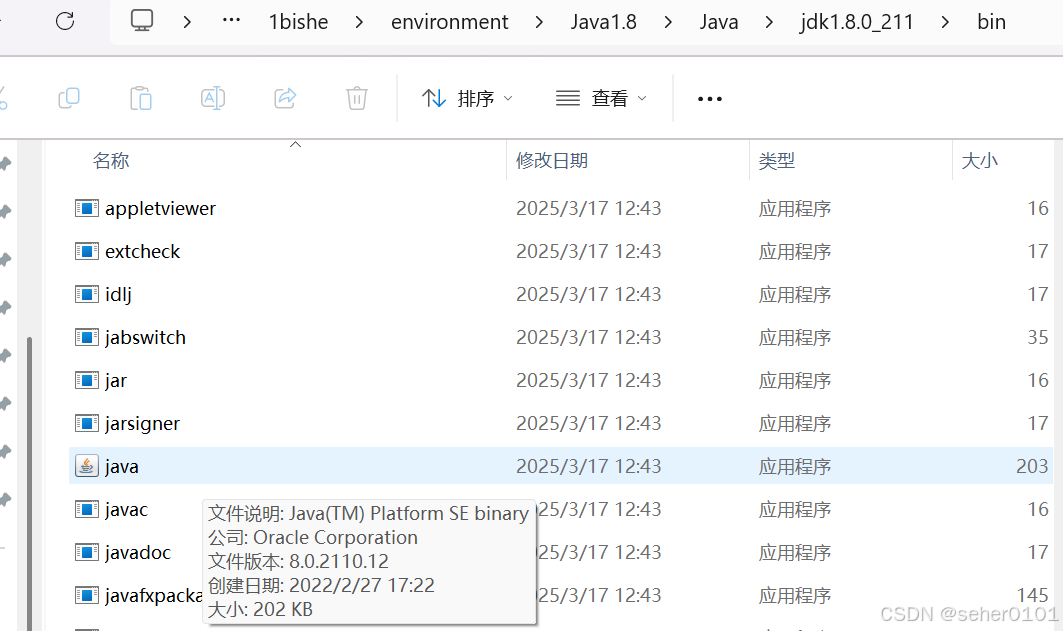Click the Delete trash icon
The width and height of the screenshot is (1063, 631).
[357, 98]
